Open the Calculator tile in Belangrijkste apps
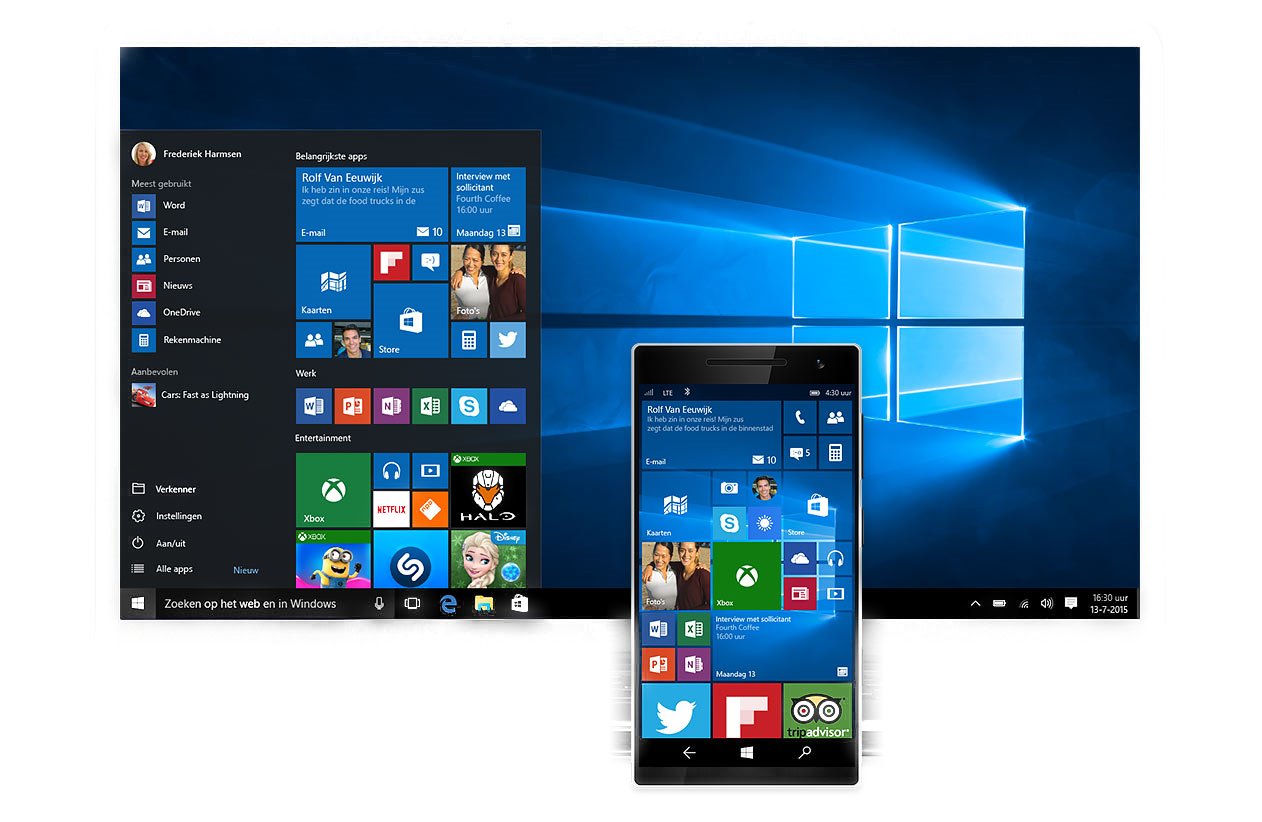 pyautogui.click(x=469, y=340)
